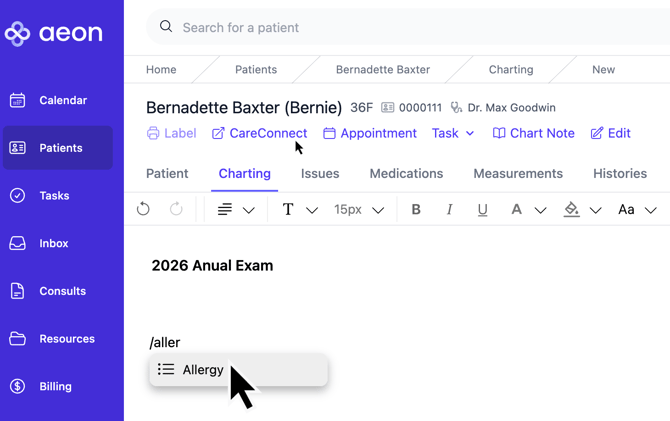The width and height of the screenshot is (670, 421).
Task: Switch to the Issues tab
Action: pos(320,173)
